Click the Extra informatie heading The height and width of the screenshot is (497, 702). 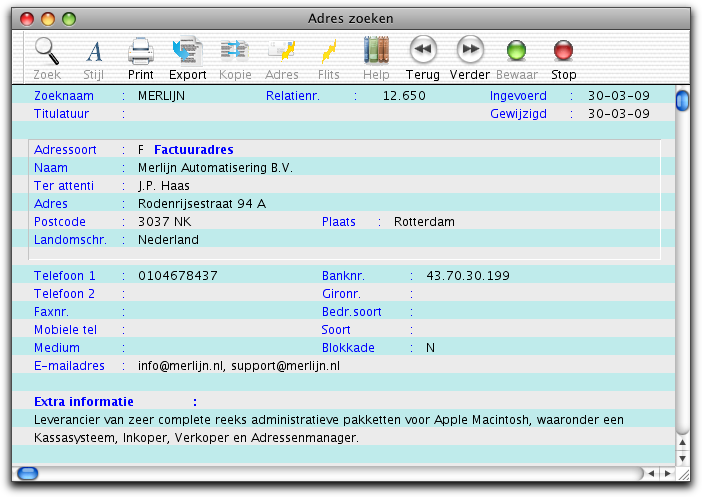point(84,402)
